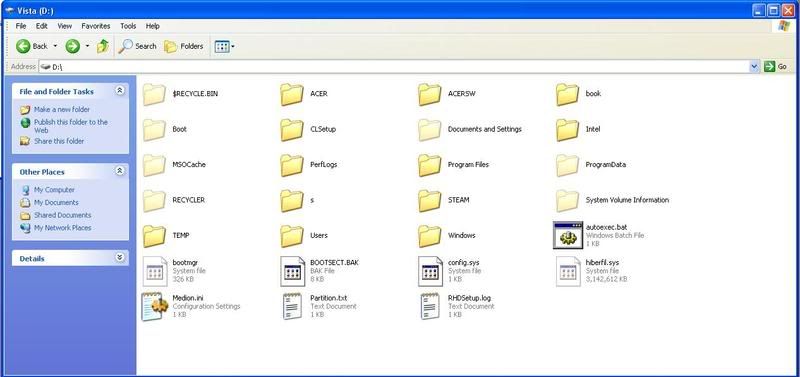Select the ACER folder icon
This screenshot has height=377, width=800.
tap(292, 94)
